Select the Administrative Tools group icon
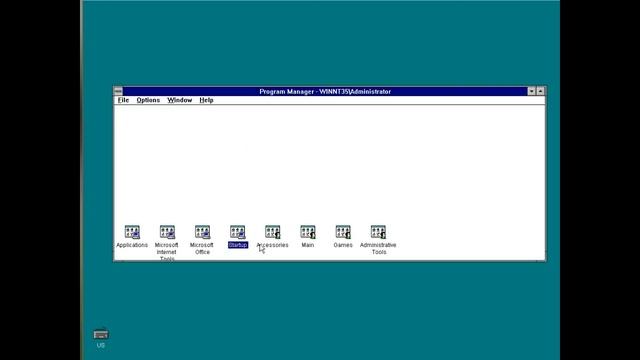The image size is (640, 360). [378, 232]
